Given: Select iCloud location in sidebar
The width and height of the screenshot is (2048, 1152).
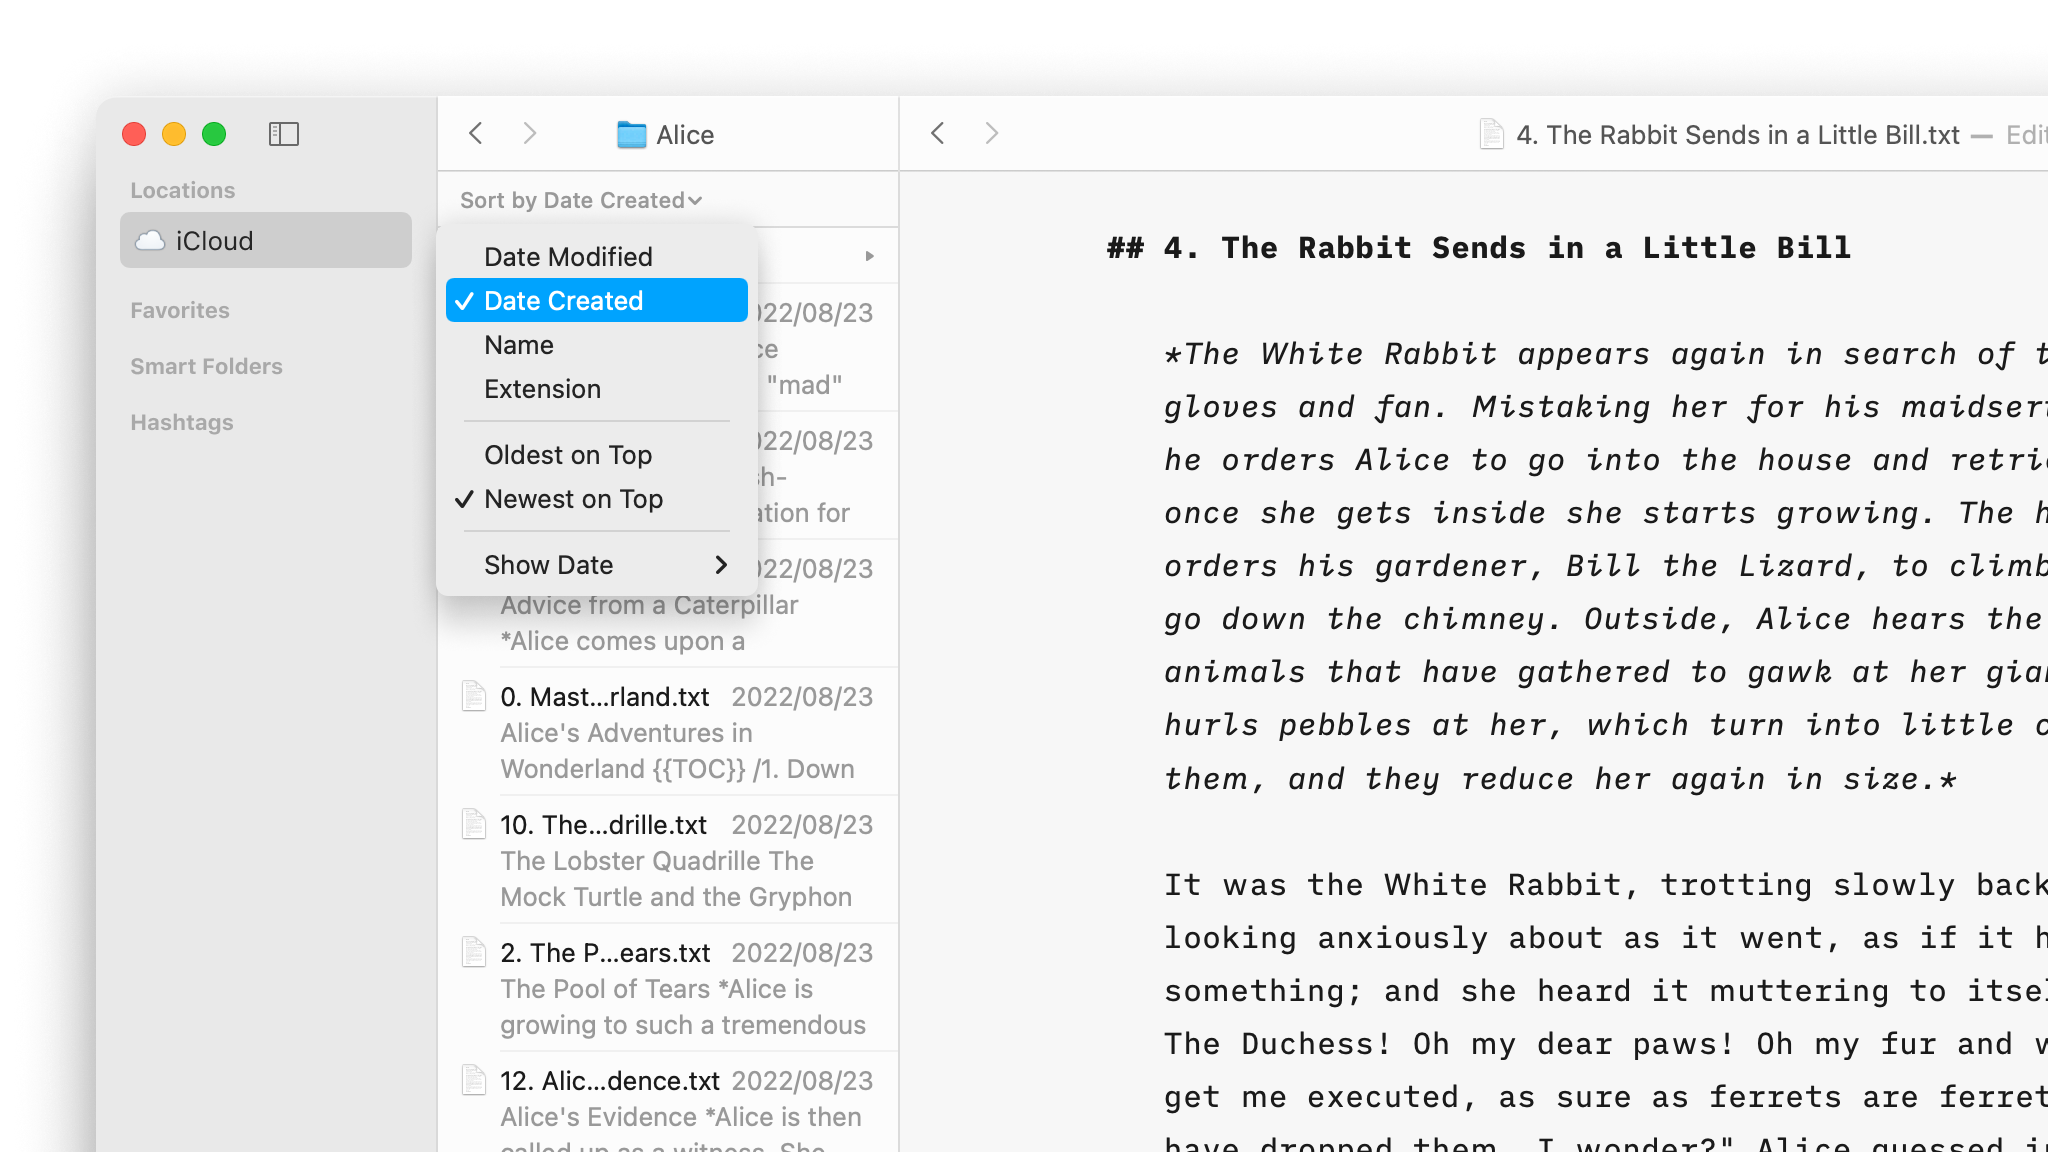Looking at the screenshot, I should tap(266, 240).
